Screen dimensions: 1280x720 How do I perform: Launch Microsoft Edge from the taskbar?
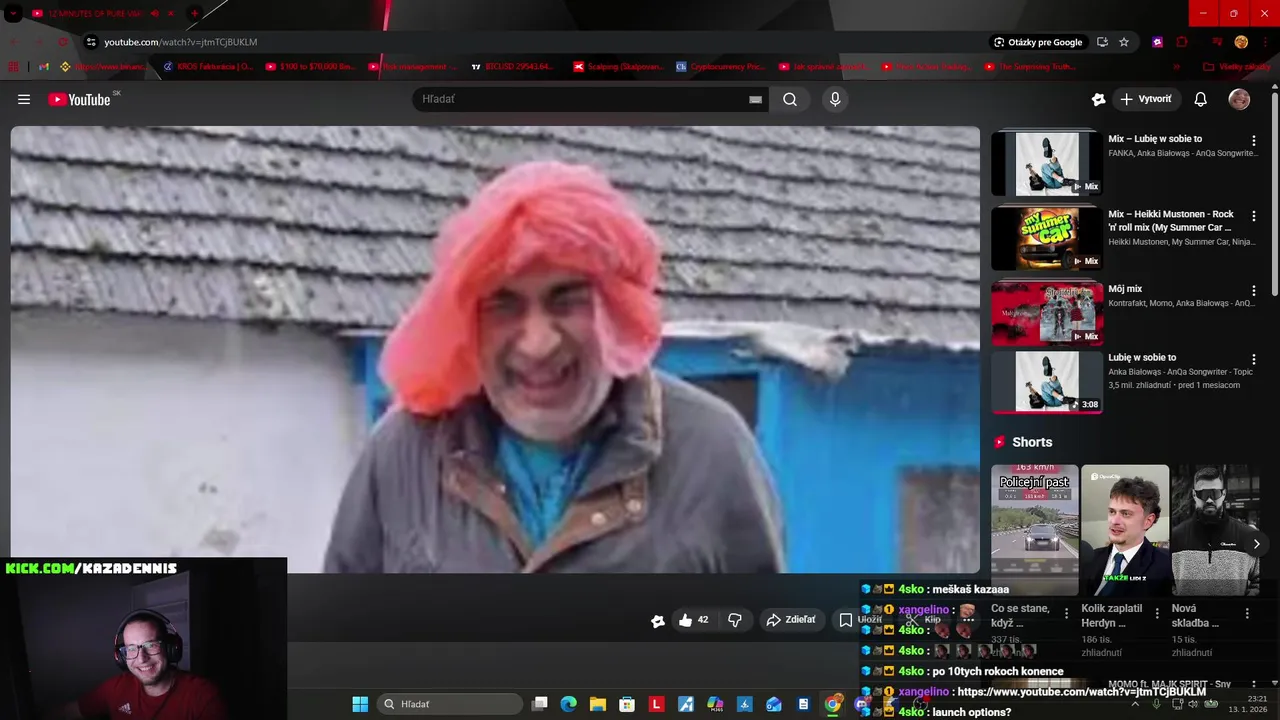[569, 704]
